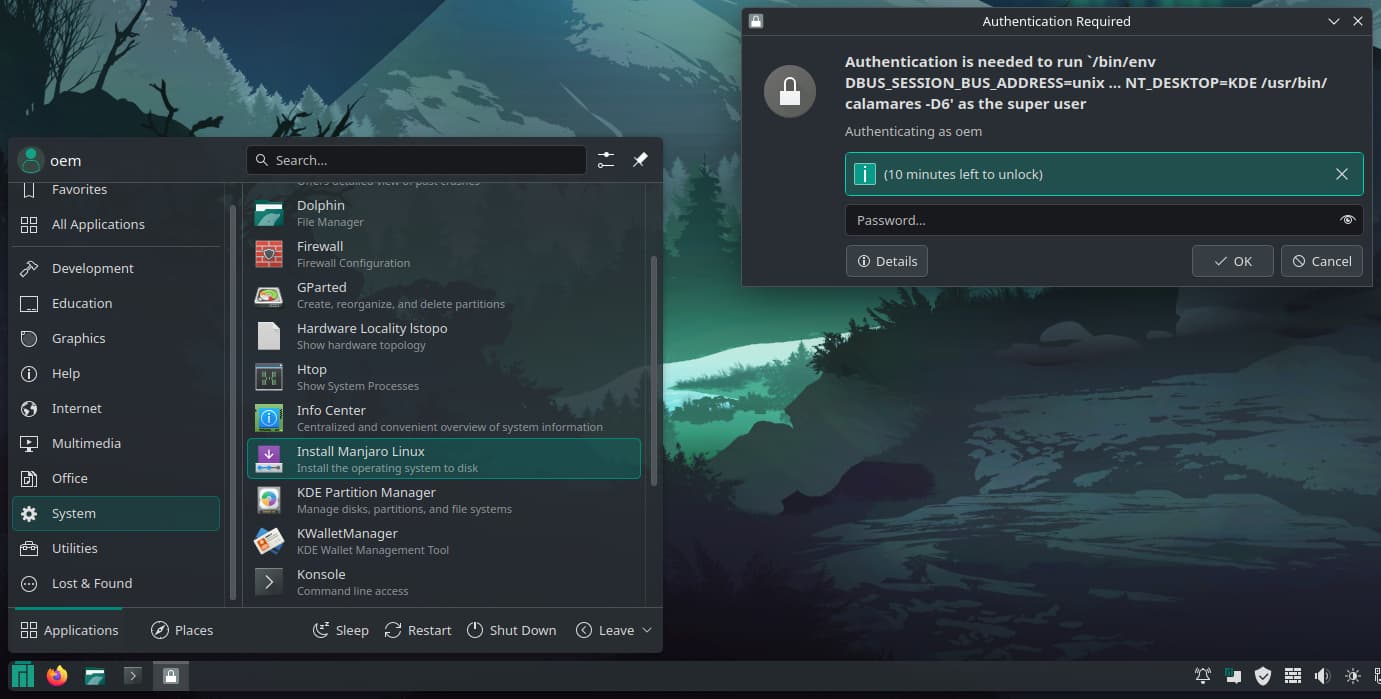Click the oem user avatar
This screenshot has width=1381, height=699.
31,160
